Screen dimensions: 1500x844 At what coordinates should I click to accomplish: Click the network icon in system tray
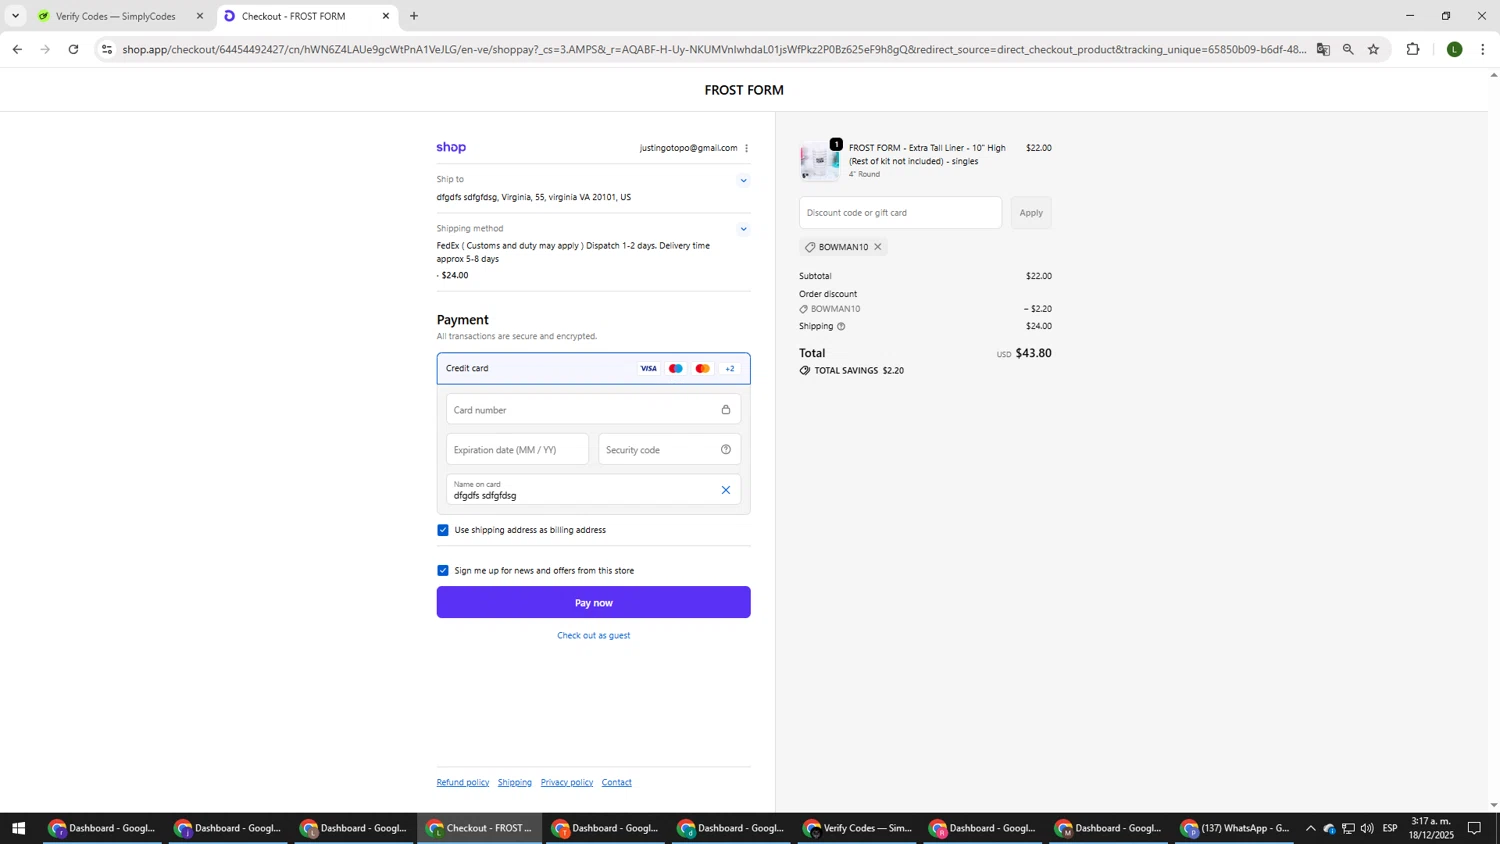coord(1348,828)
